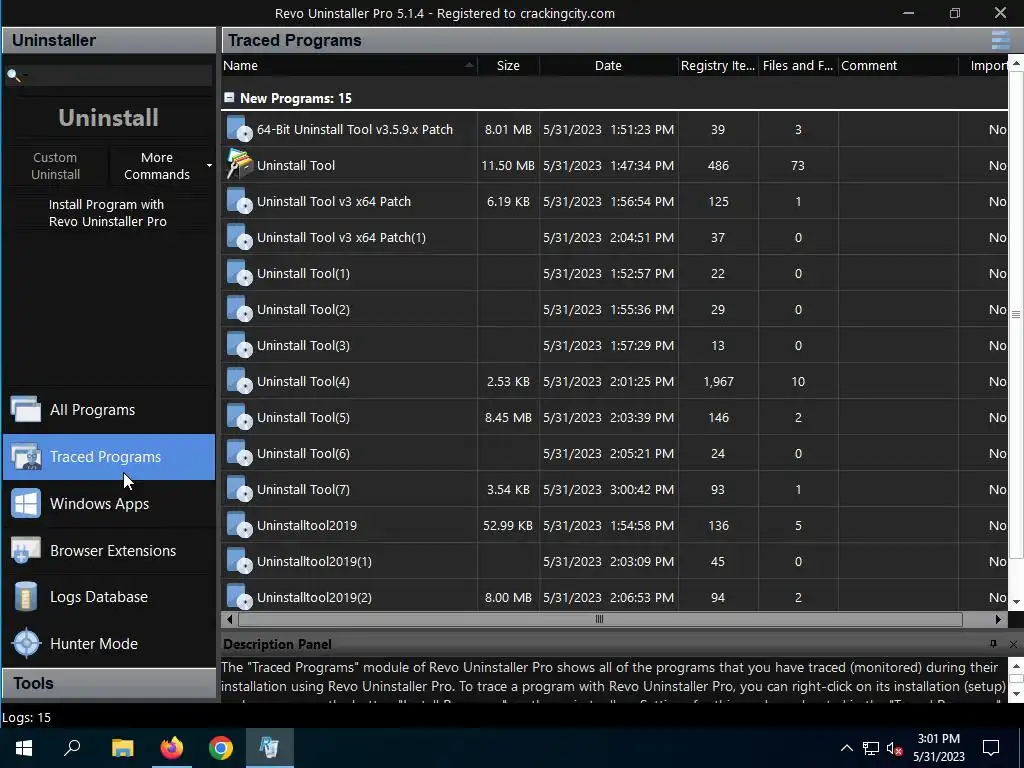The image size is (1024, 768).
Task: Click the list vertical scrollbar down arrow
Action: (1016, 602)
